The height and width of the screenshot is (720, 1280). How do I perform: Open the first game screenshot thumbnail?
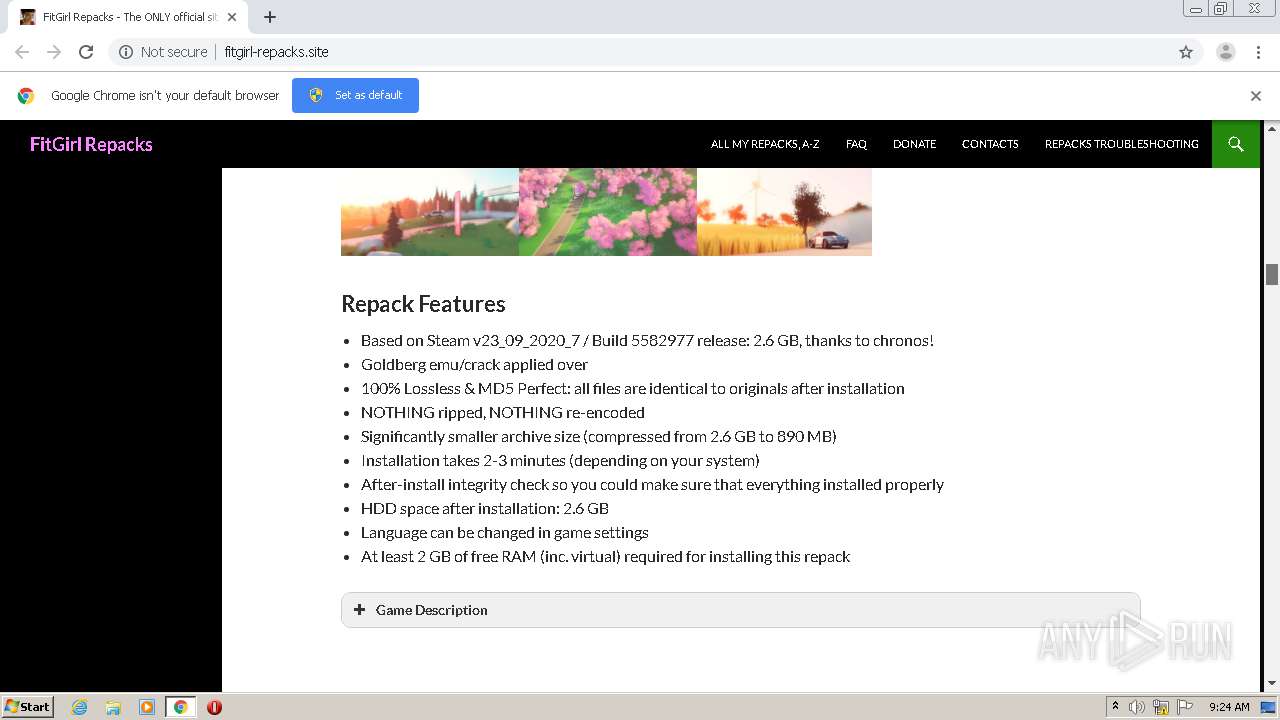pos(429,211)
